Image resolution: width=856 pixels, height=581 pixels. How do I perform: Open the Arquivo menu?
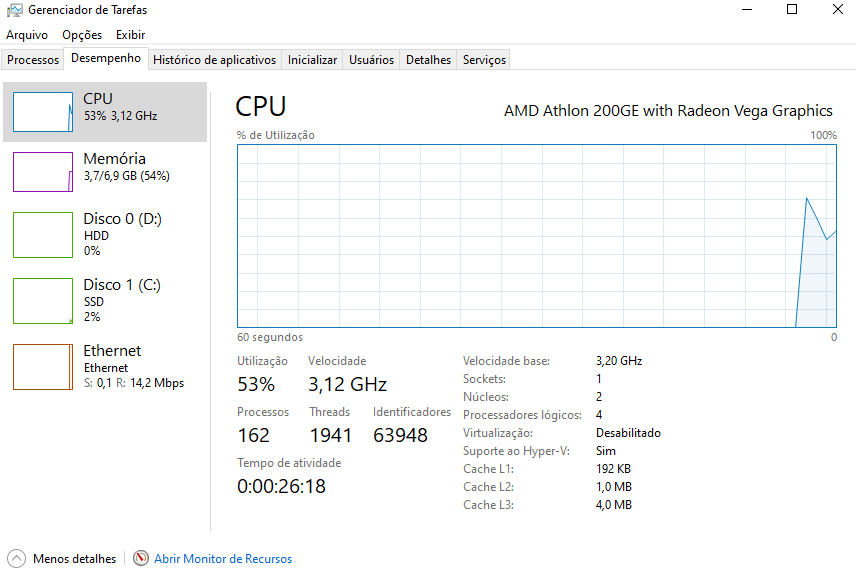[x=27, y=35]
